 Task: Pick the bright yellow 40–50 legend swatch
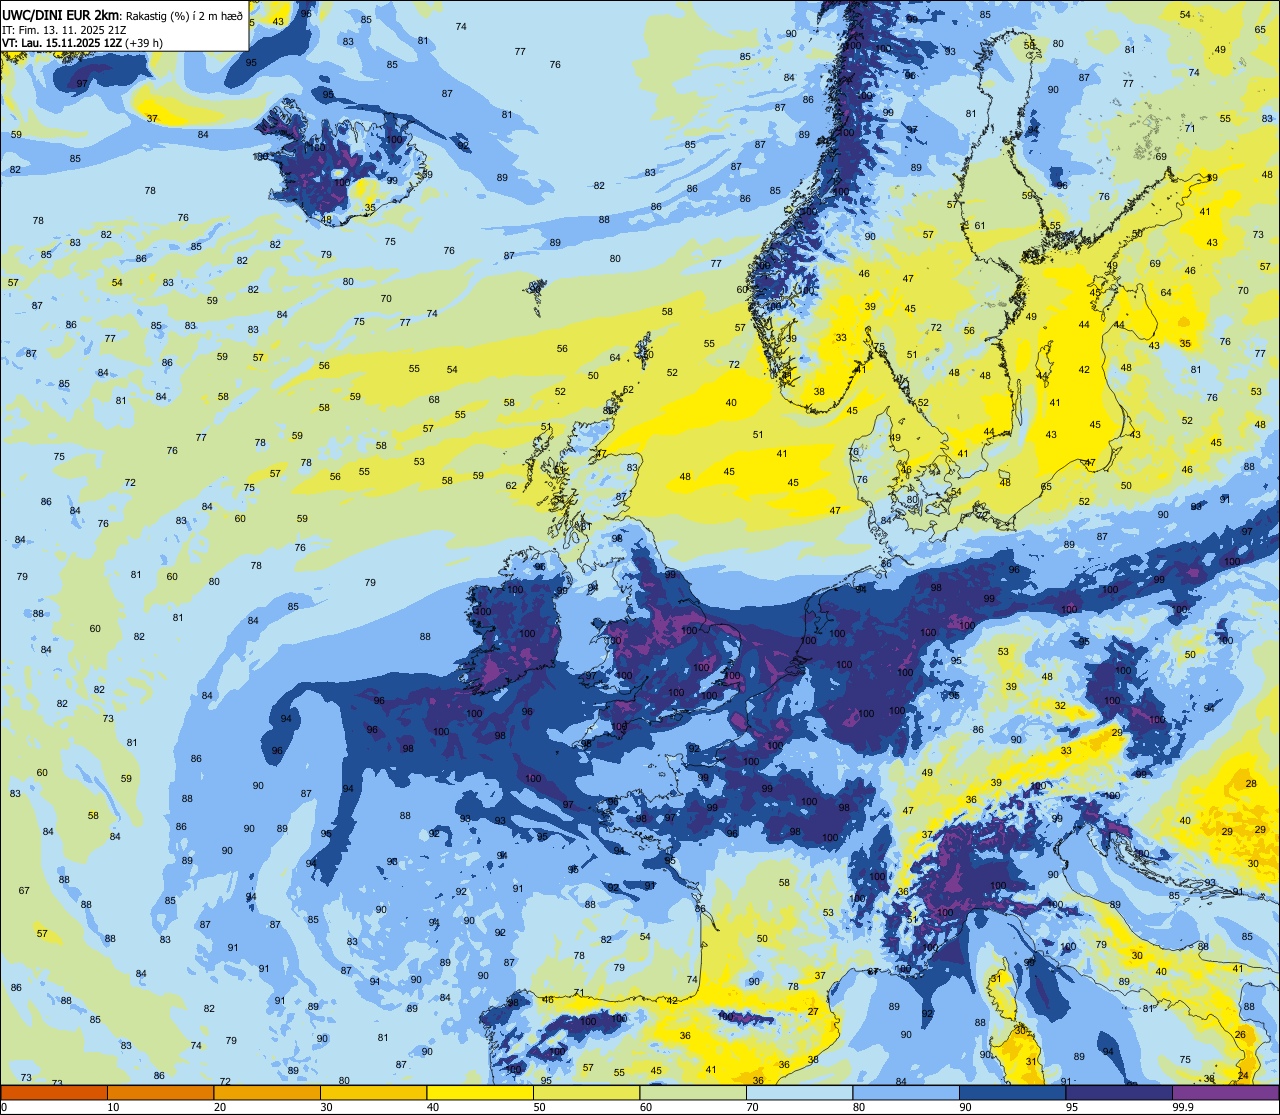click(480, 1092)
